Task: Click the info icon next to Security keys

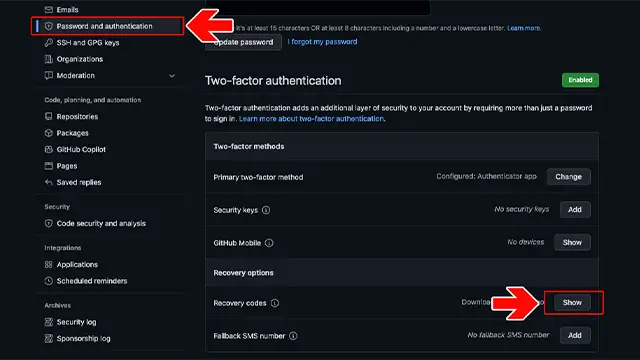Action: pyautogui.click(x=266, y=210)
